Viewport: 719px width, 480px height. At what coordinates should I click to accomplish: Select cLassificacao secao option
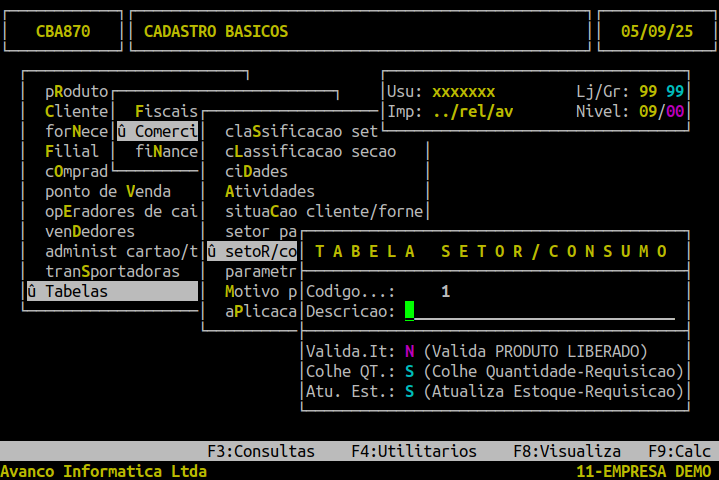310,151
